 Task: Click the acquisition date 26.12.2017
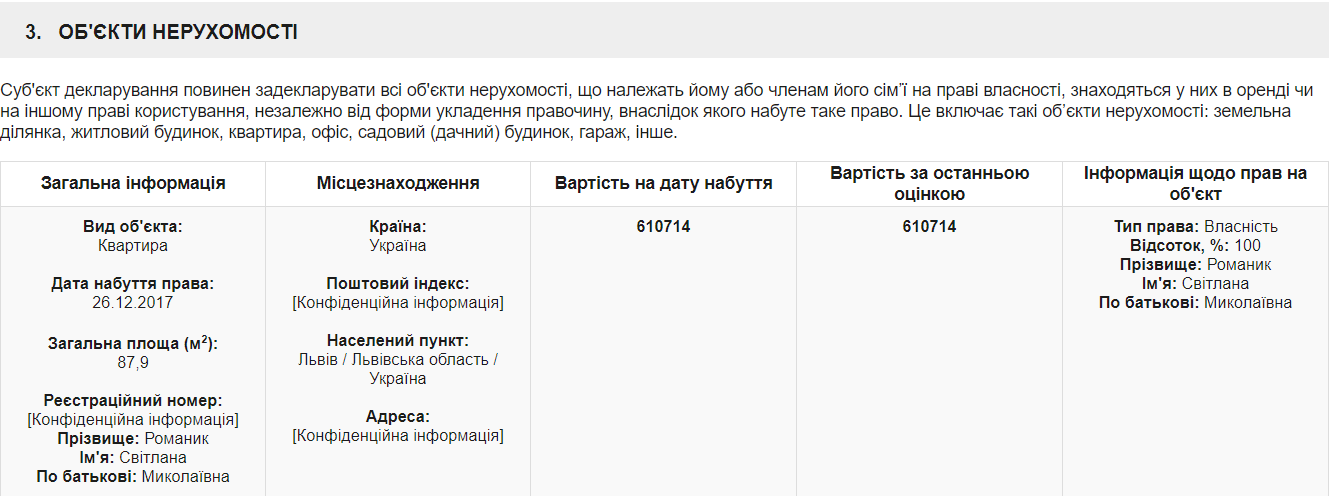pyautogui.click(x=133, y=302)
